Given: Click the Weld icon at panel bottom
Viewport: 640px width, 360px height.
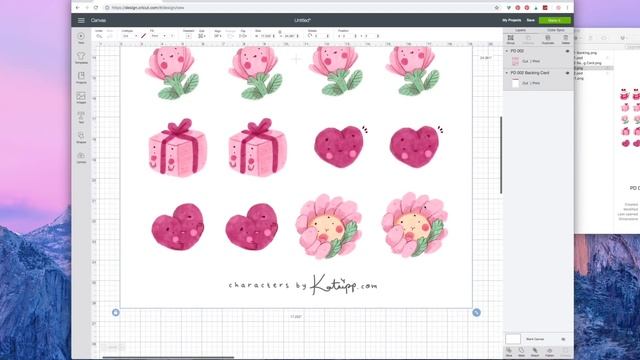Looking at the screenshot, I should [x=522, y=352].
